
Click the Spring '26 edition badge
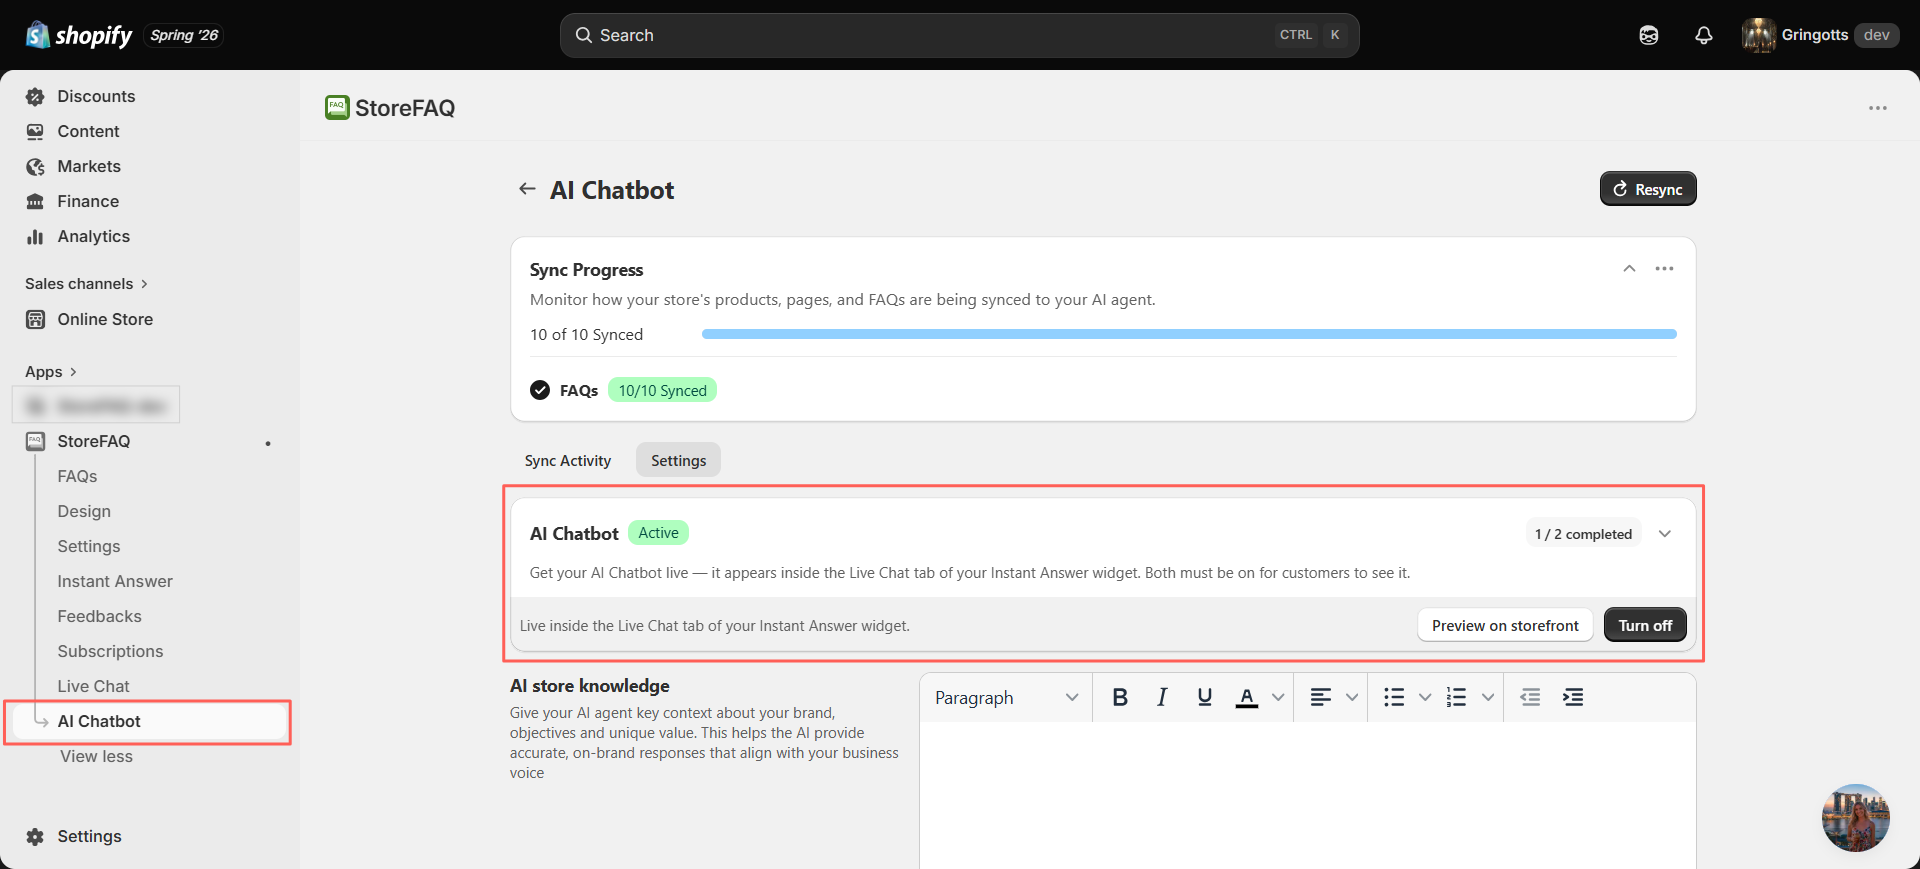click(x=184, y=35)
